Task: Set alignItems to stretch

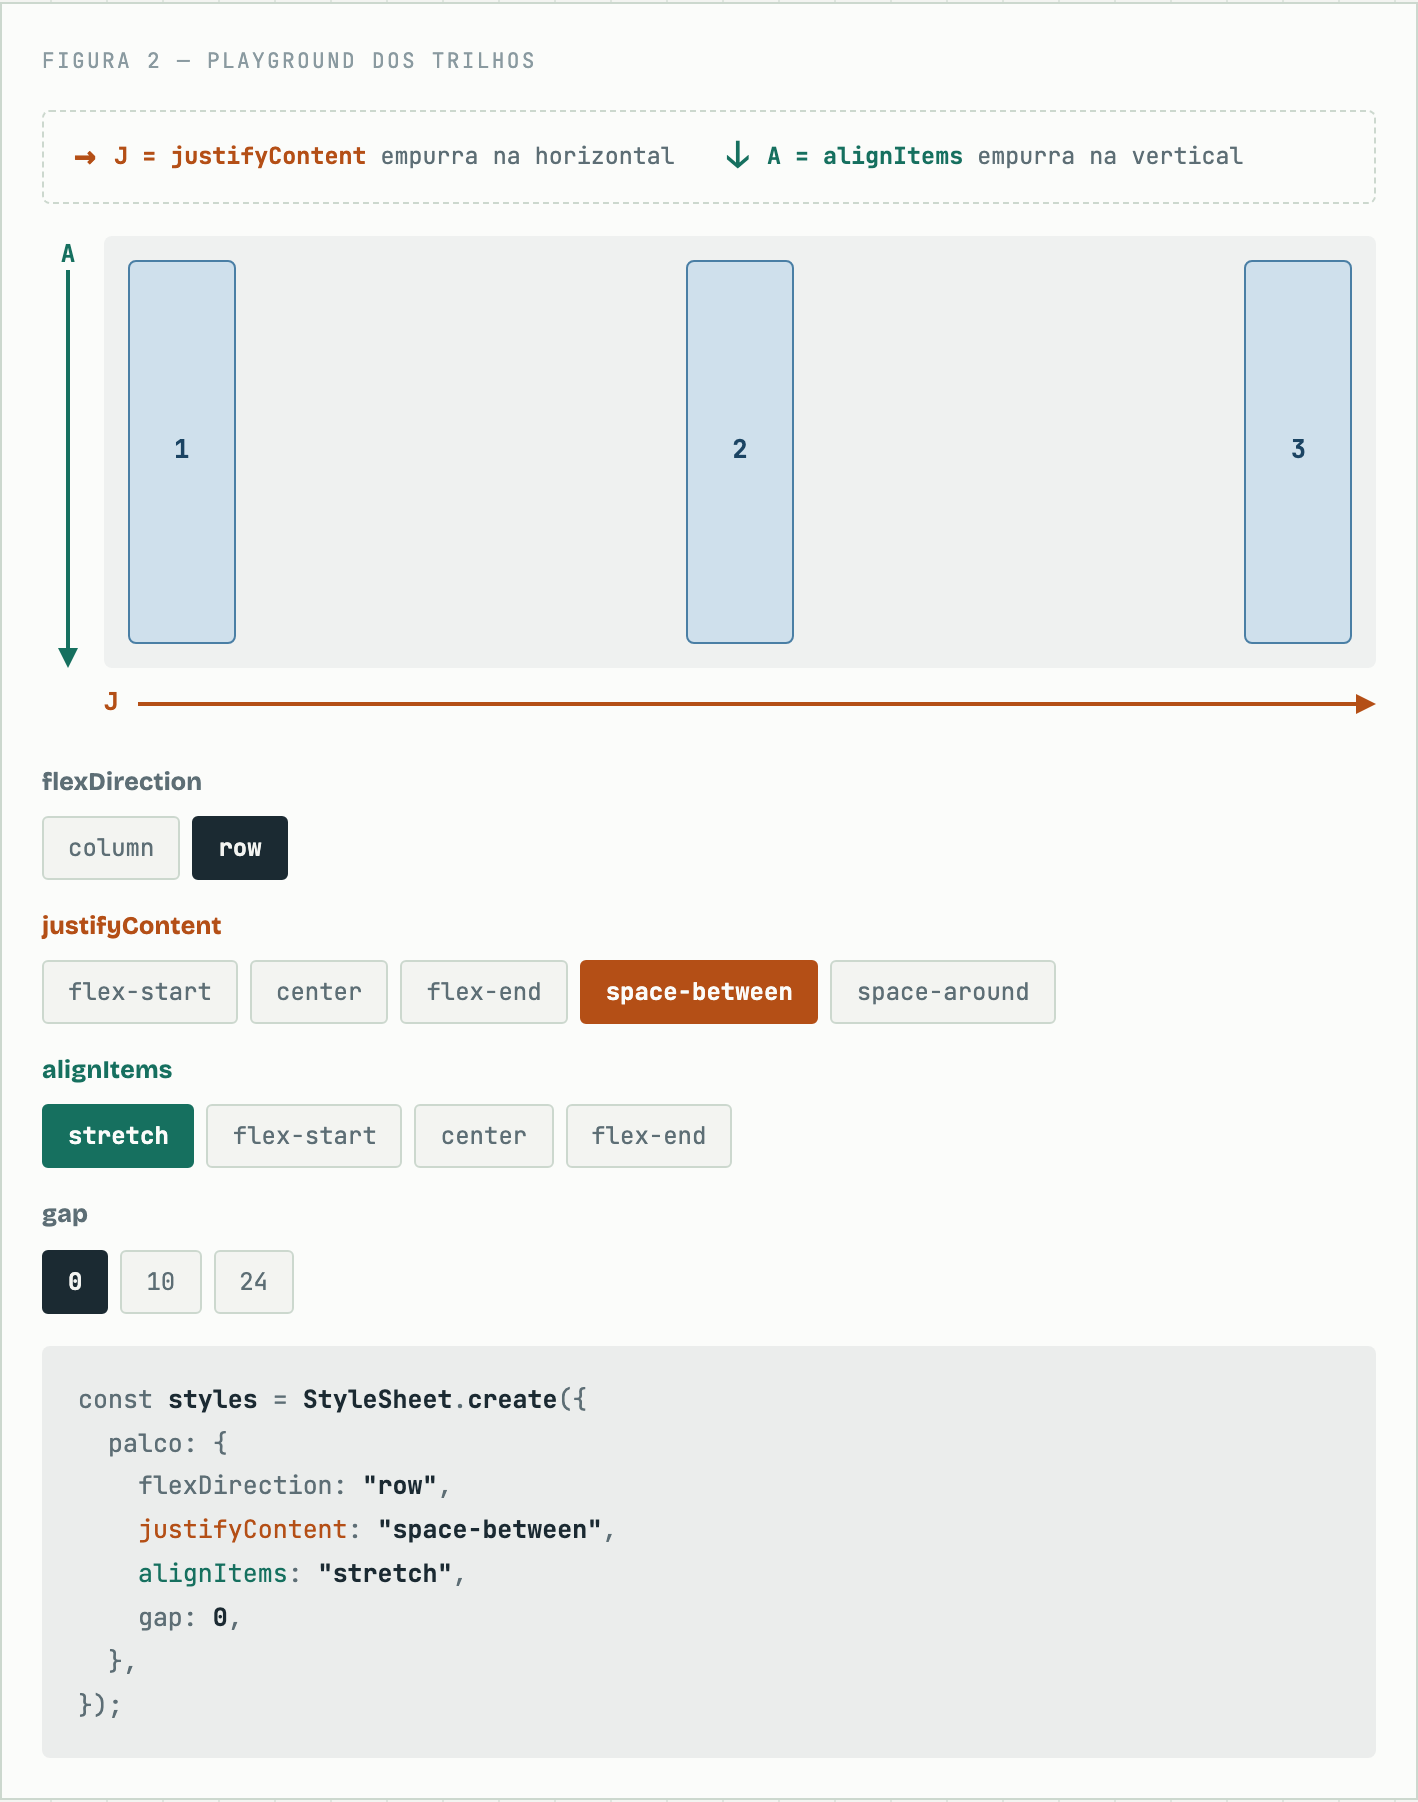Action: point(118,1136)
